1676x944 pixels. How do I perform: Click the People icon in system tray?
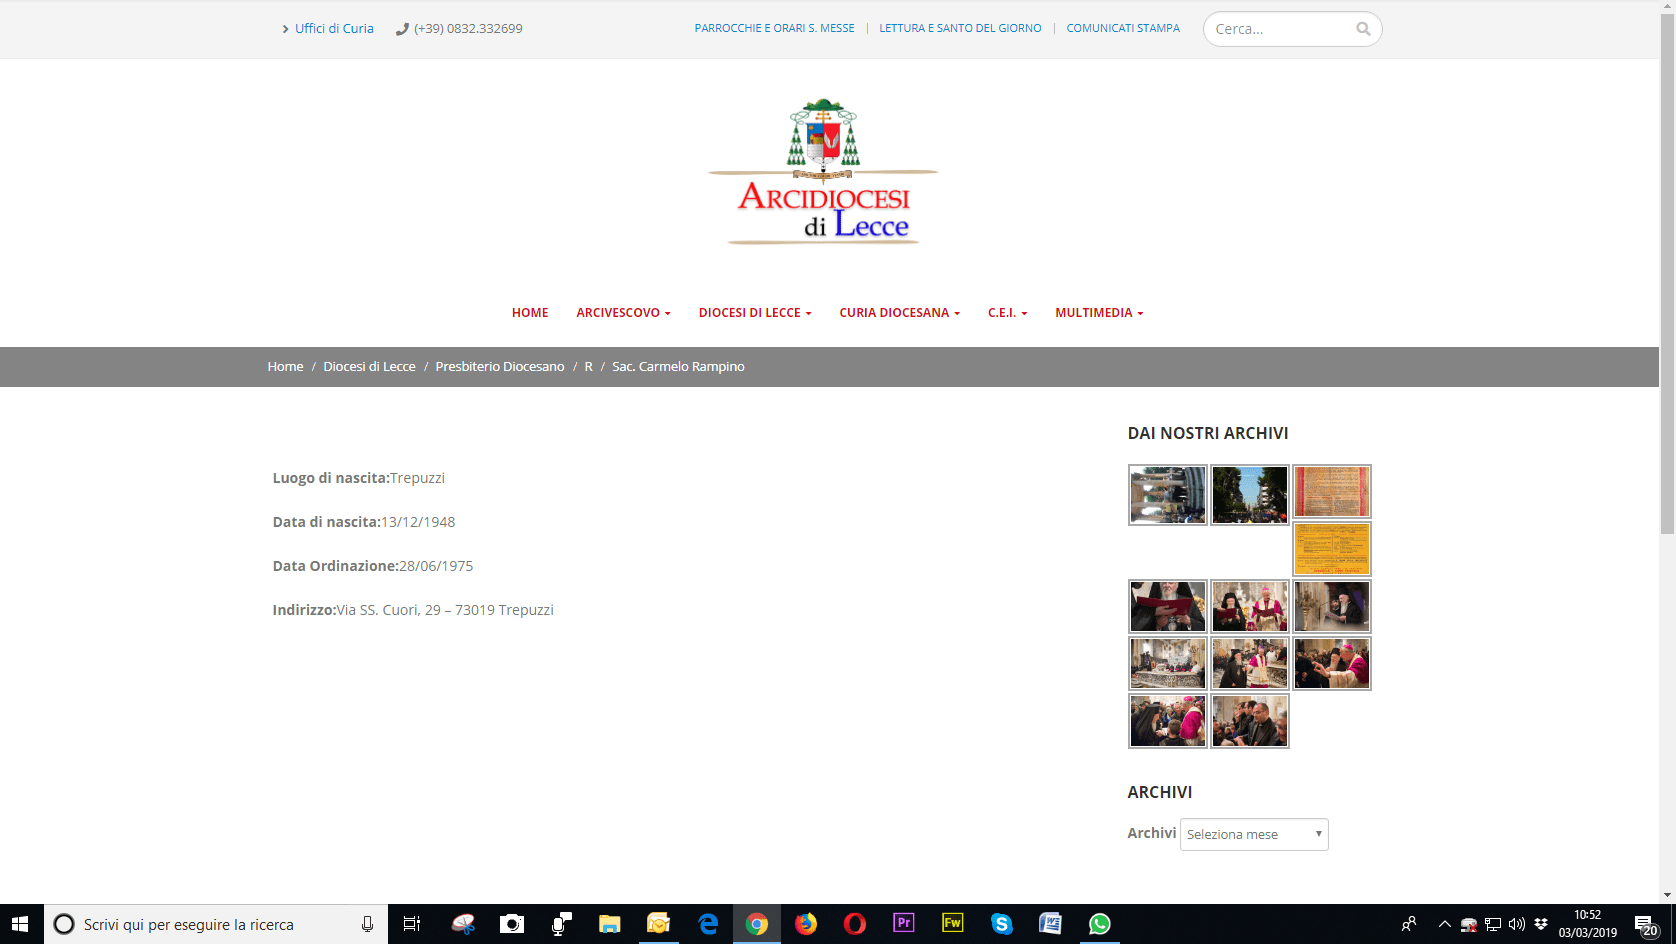click(x=1409, y=924)
